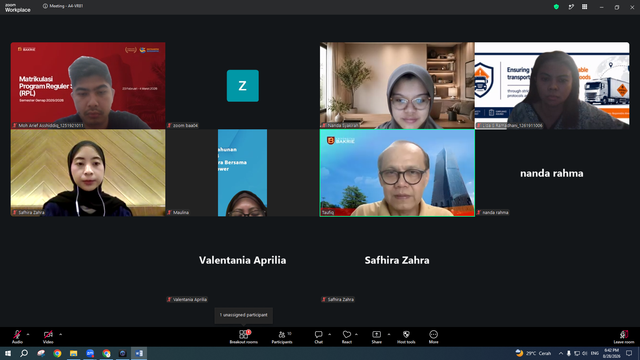Open volume control in system tray
This screenshot has width=640, height=360.
585,353
